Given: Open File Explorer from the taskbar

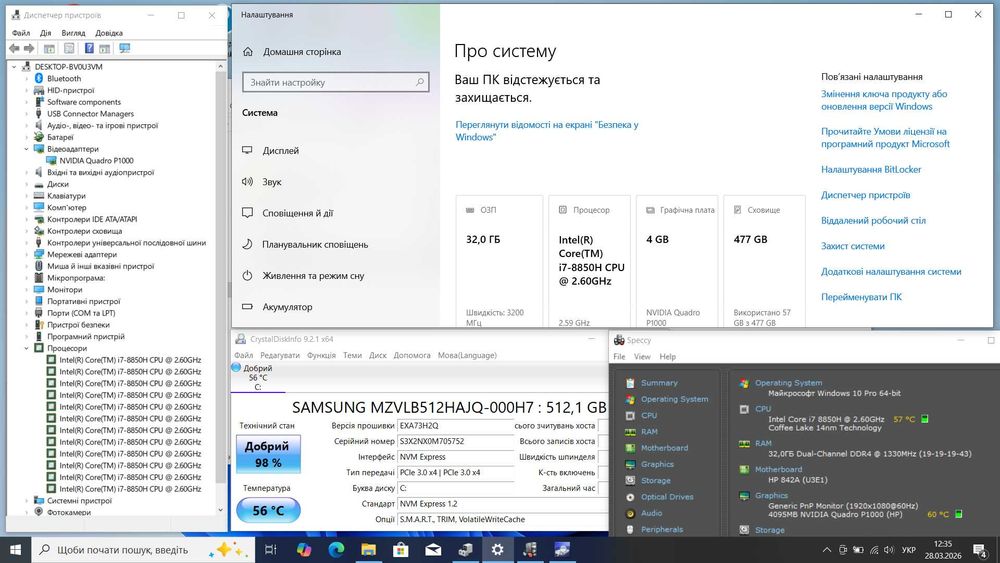Looking at the screenshot, I should pos(369,549).
